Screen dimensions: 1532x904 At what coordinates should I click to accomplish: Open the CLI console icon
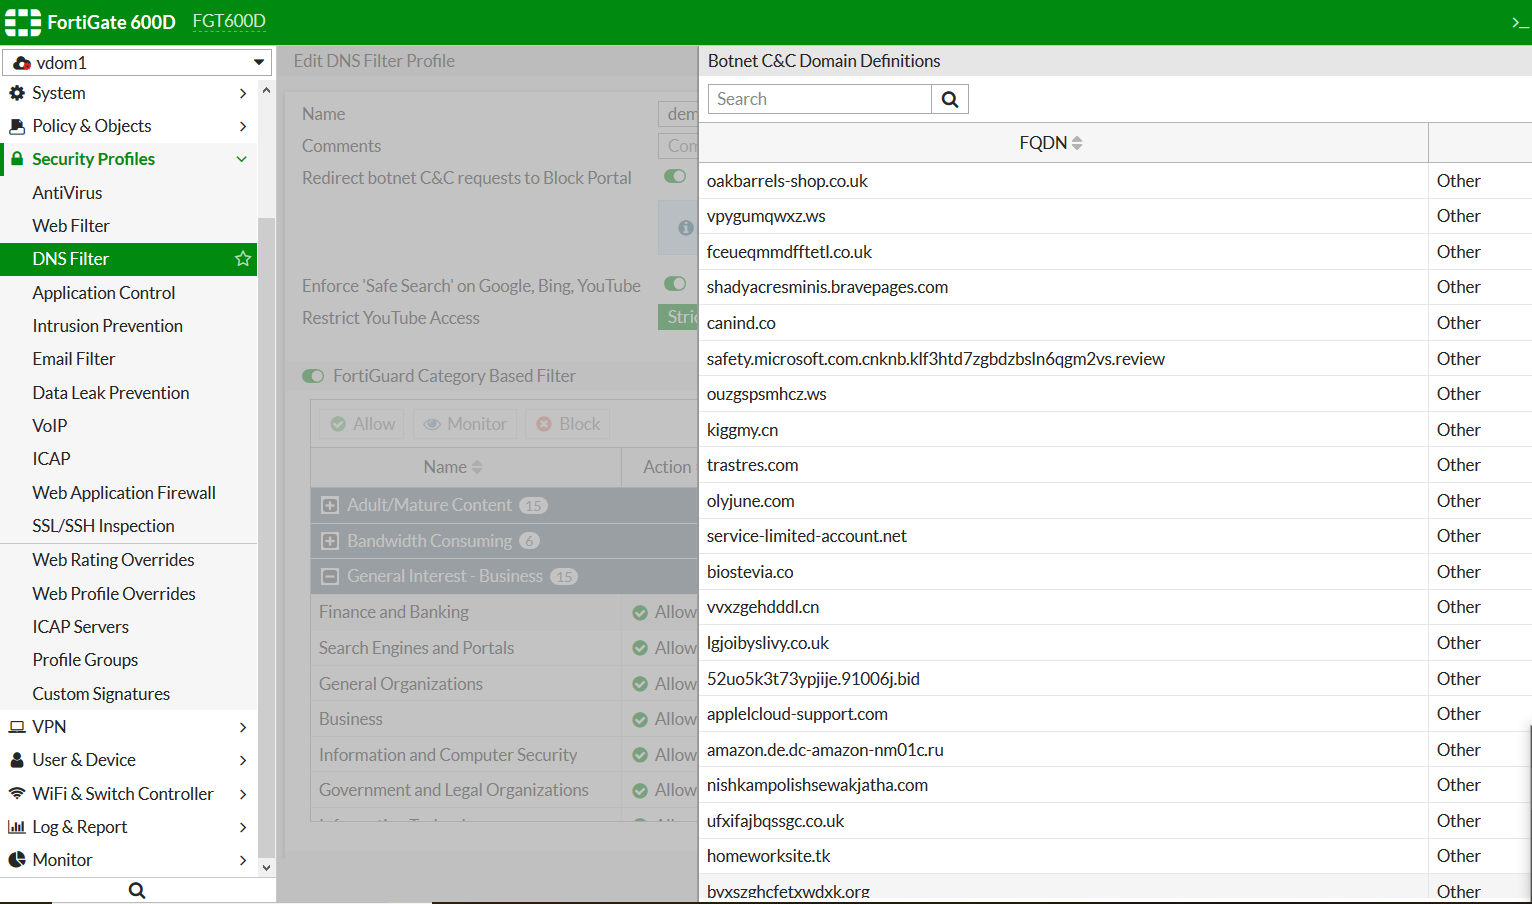[x=1520, y=22]
